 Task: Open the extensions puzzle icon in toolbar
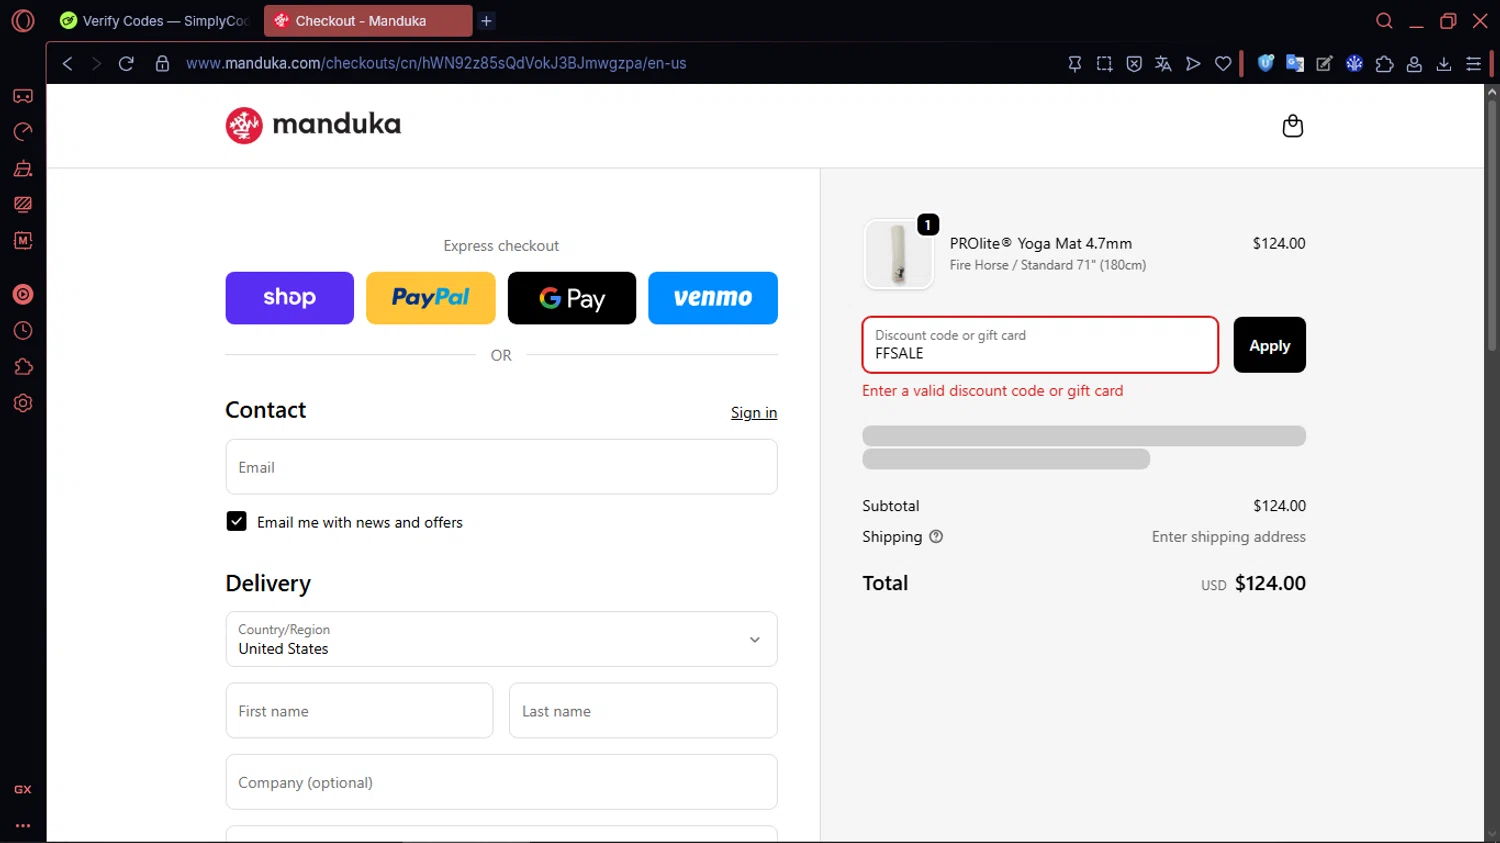click(x=1385, y=63)
